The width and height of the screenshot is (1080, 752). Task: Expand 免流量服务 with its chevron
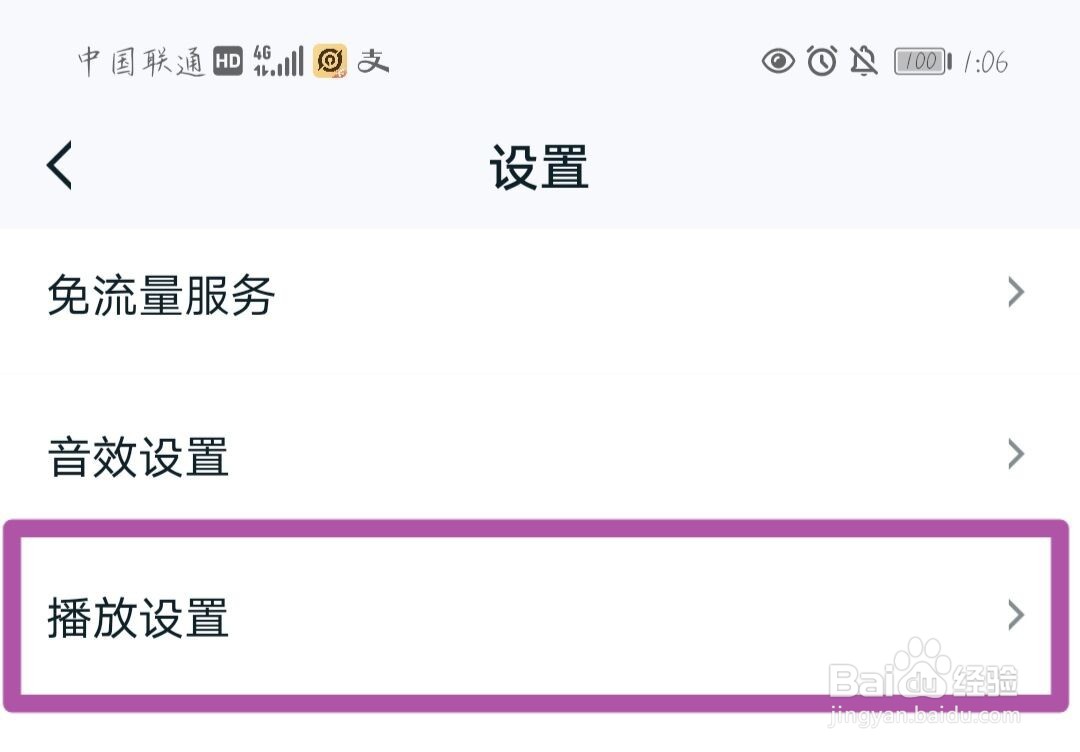pyautogui.click(x=1016, y=292)
